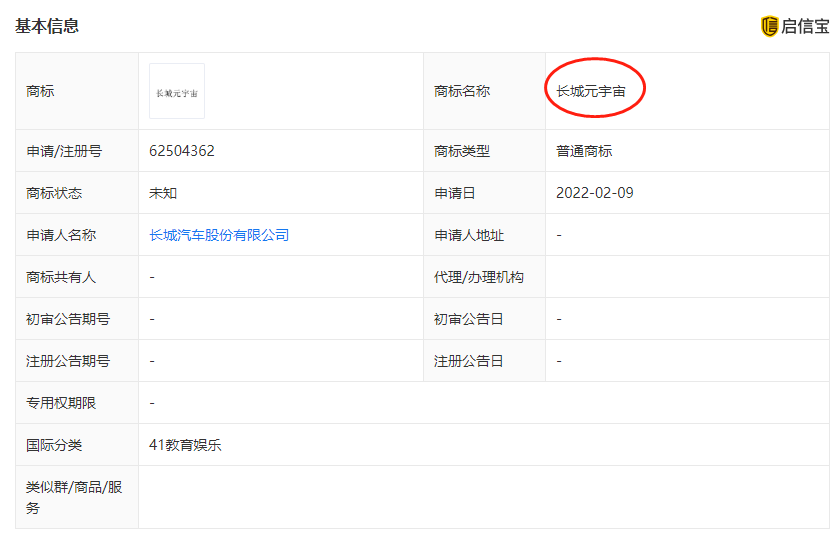The width and height of the screenshot is (840, 541).
Task: Click the 商标状态 label cell
Action: tap(77, 193)
